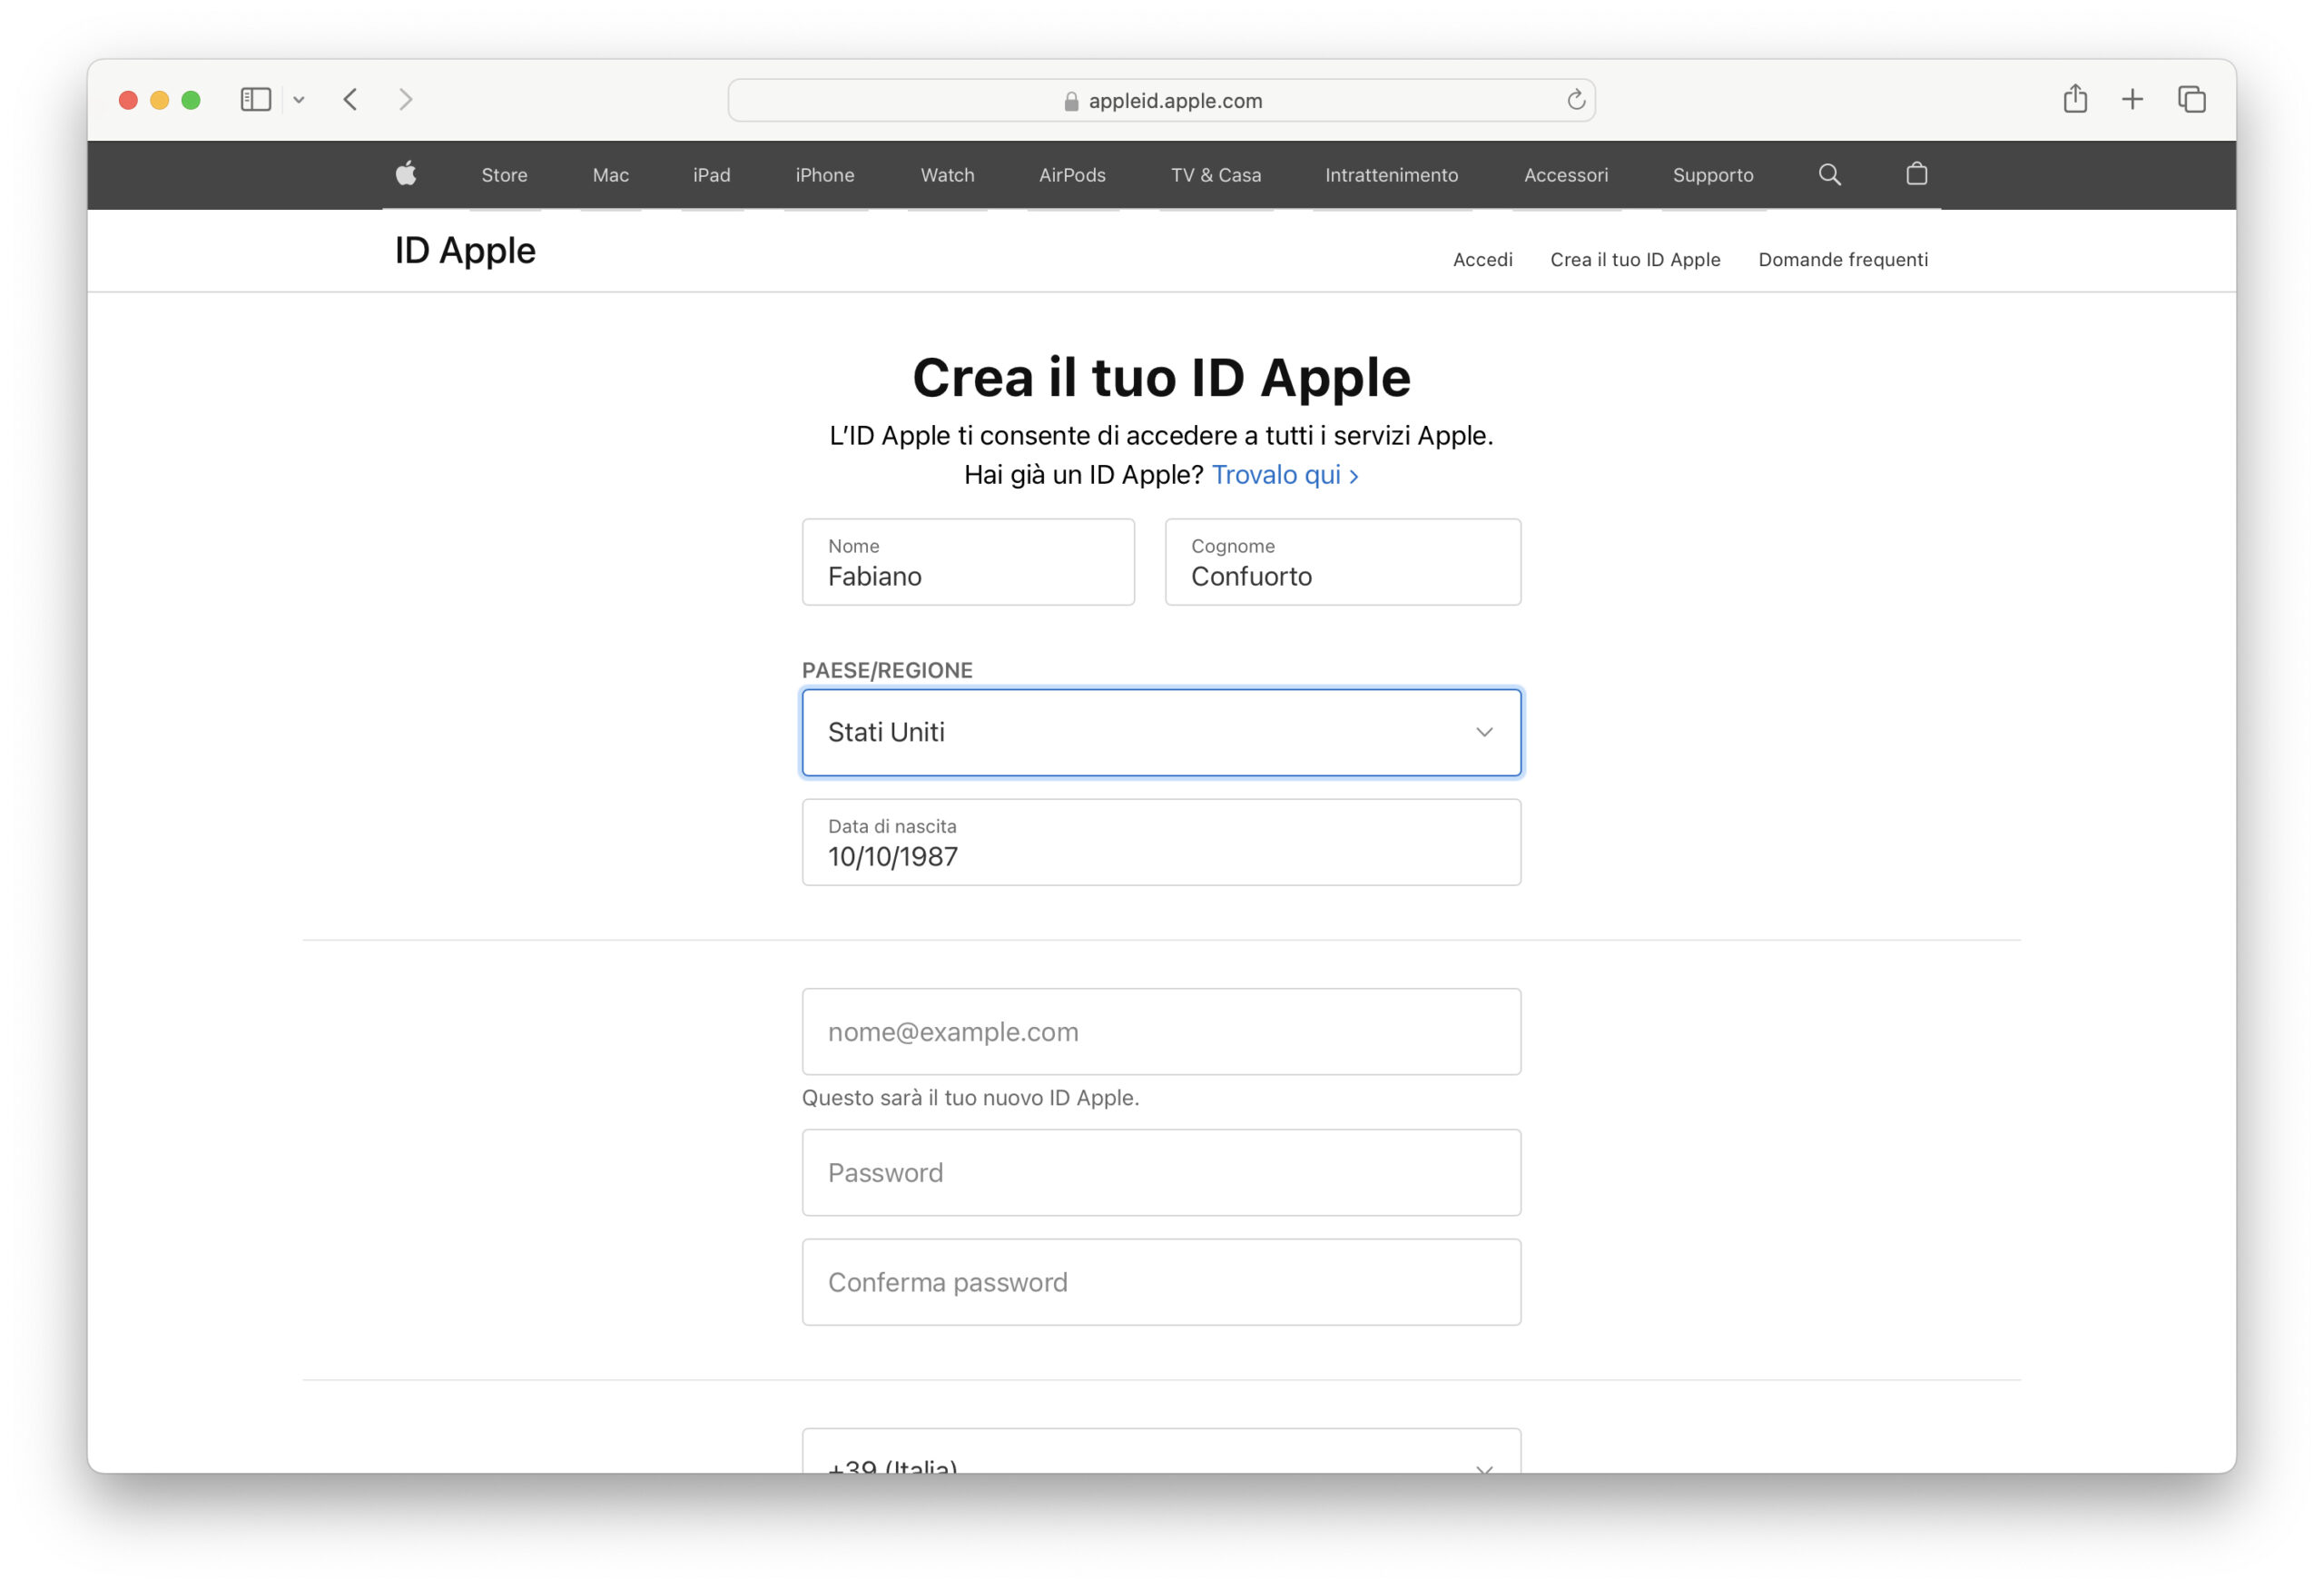Open the TV & Casa menu item
Image resolution: width=2324 pixels, height=1589 pixels.
point(1216,175)
